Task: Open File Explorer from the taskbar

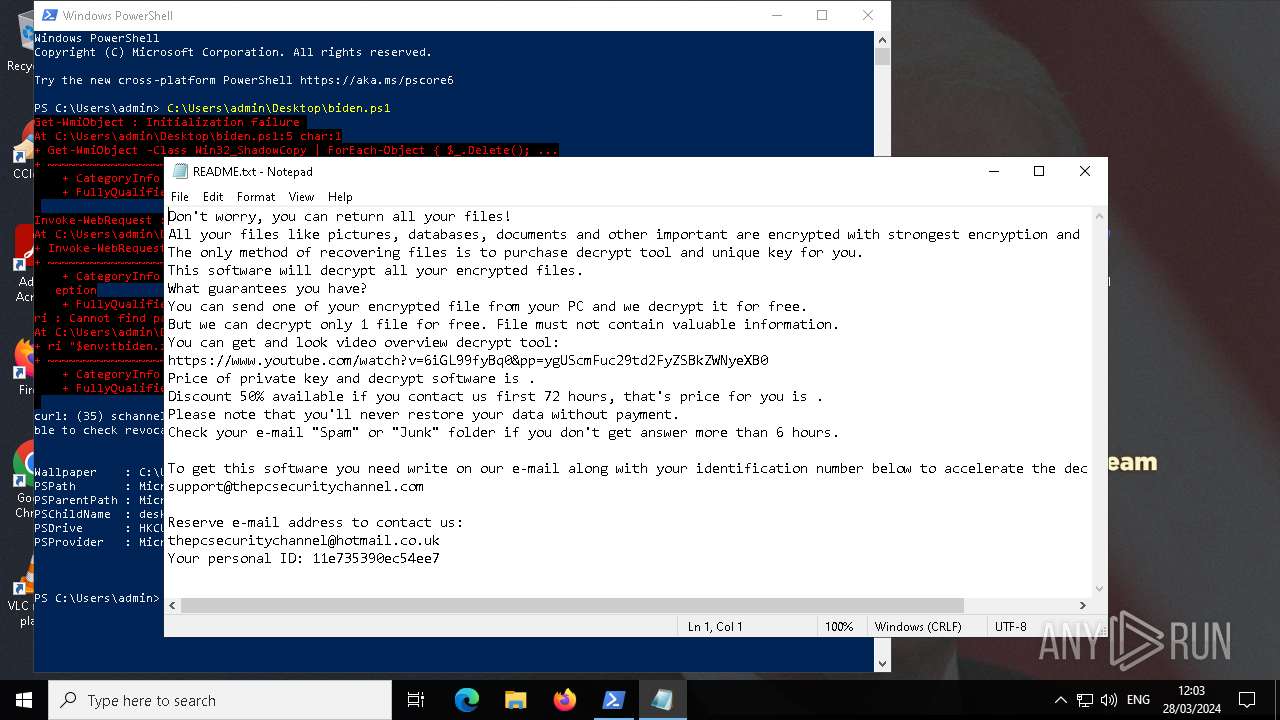Action: pyautogui.click(x=515, y=700)
